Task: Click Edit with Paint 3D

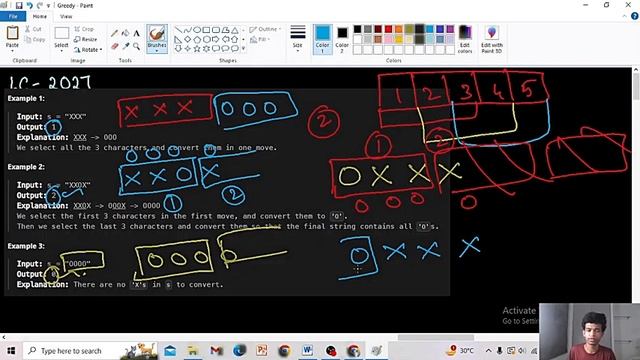Action: point(491,39)
